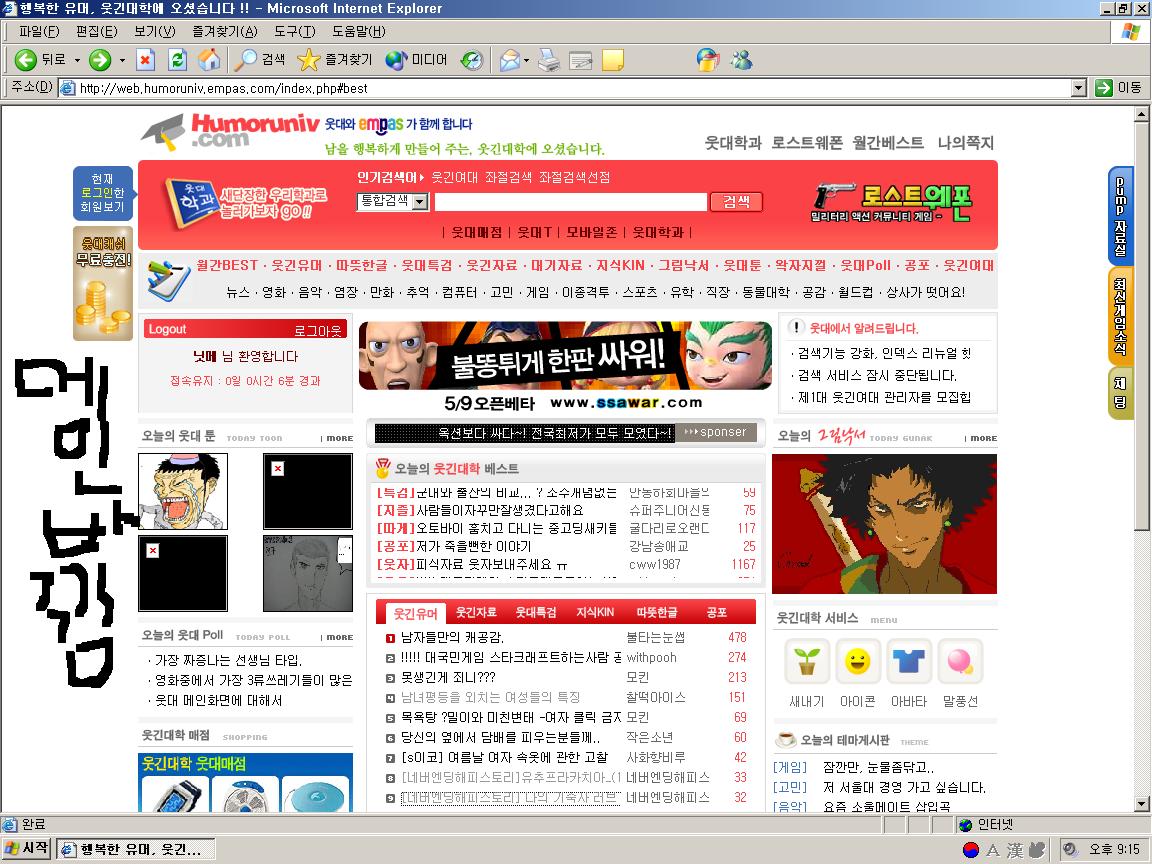This screenshot has height=864, width=1152.
Task: Click the site search text field
Action: (x=570, y=202)
